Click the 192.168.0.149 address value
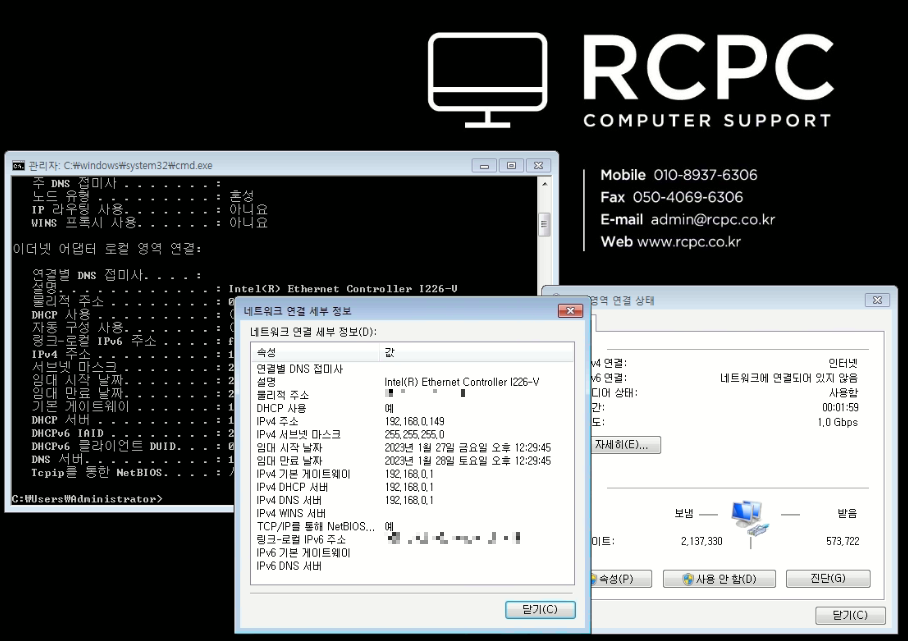Screen dimensions: 908x641 coord(415,422)
